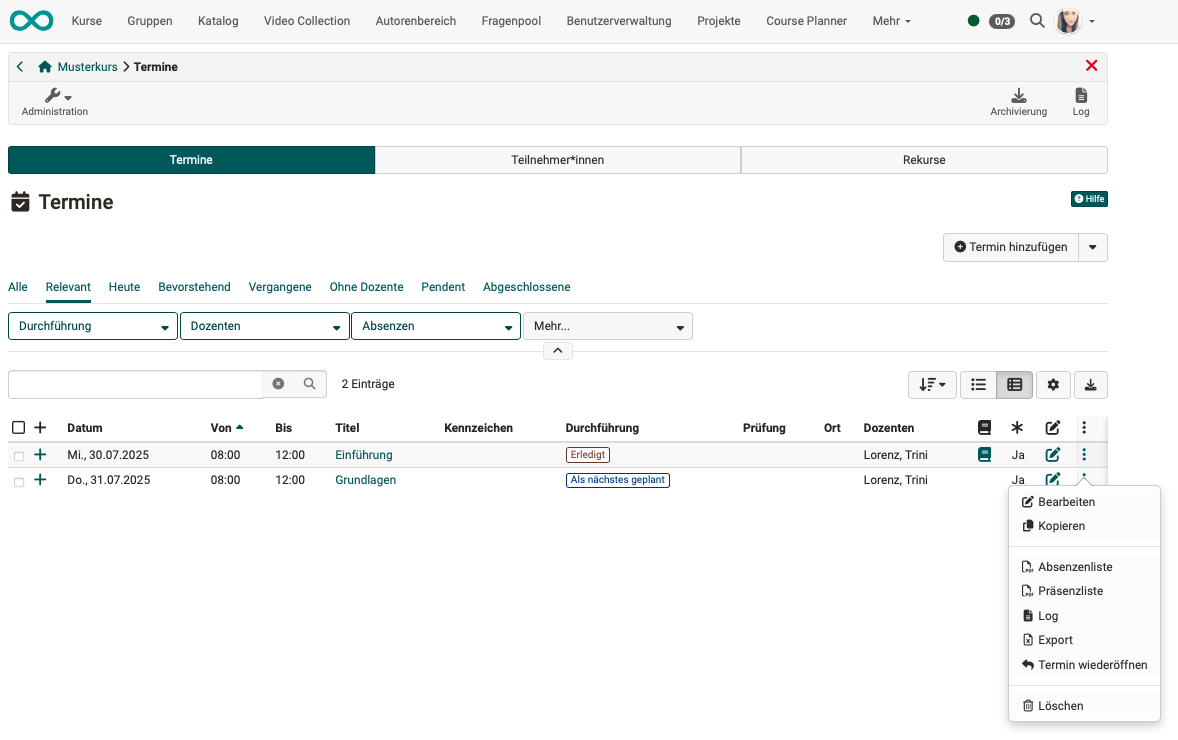Image resolution: width=1178 pixels, height=740 pixels.
Task: Clear the search field with x icon
Action: 278,384
